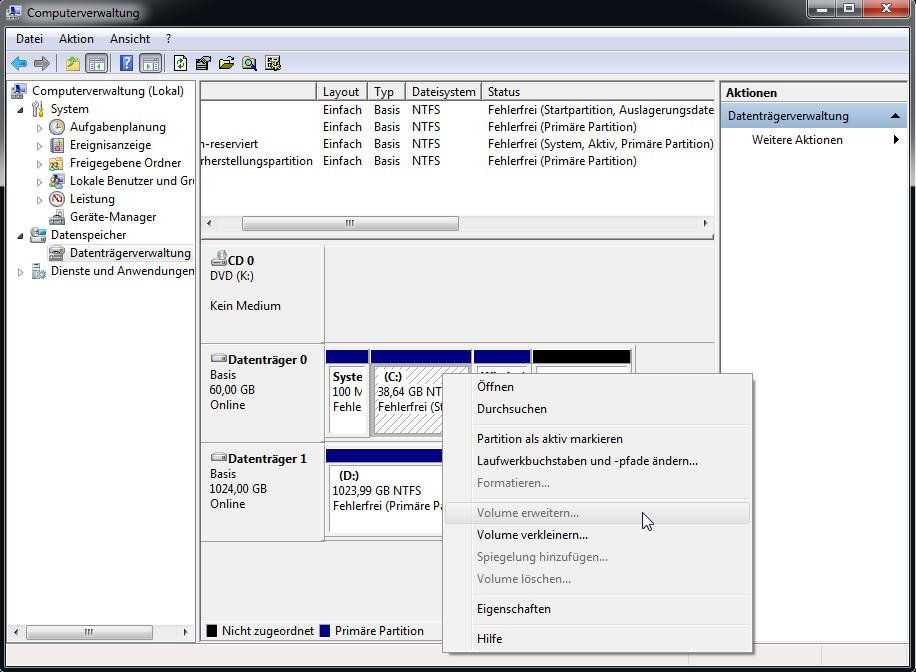916x672 pixels.
Task: Click the Datenträger 0 disk icon
Action: pyautogui.click(x=218, y=358)
